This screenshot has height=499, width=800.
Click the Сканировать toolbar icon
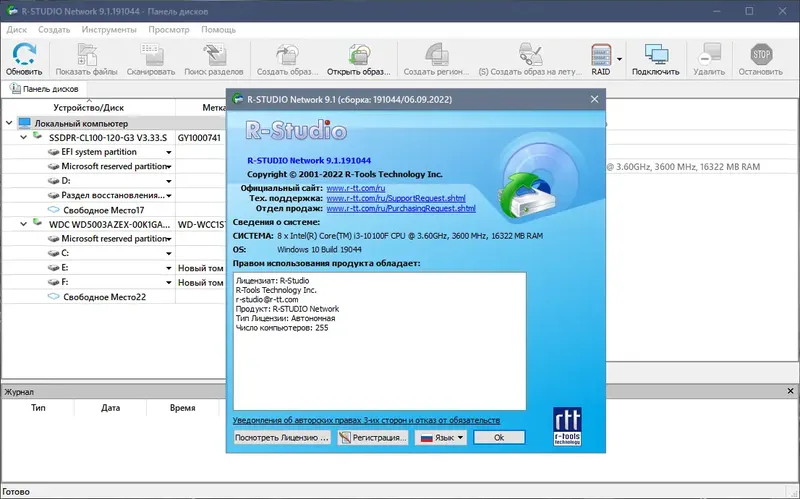[151, 54]
